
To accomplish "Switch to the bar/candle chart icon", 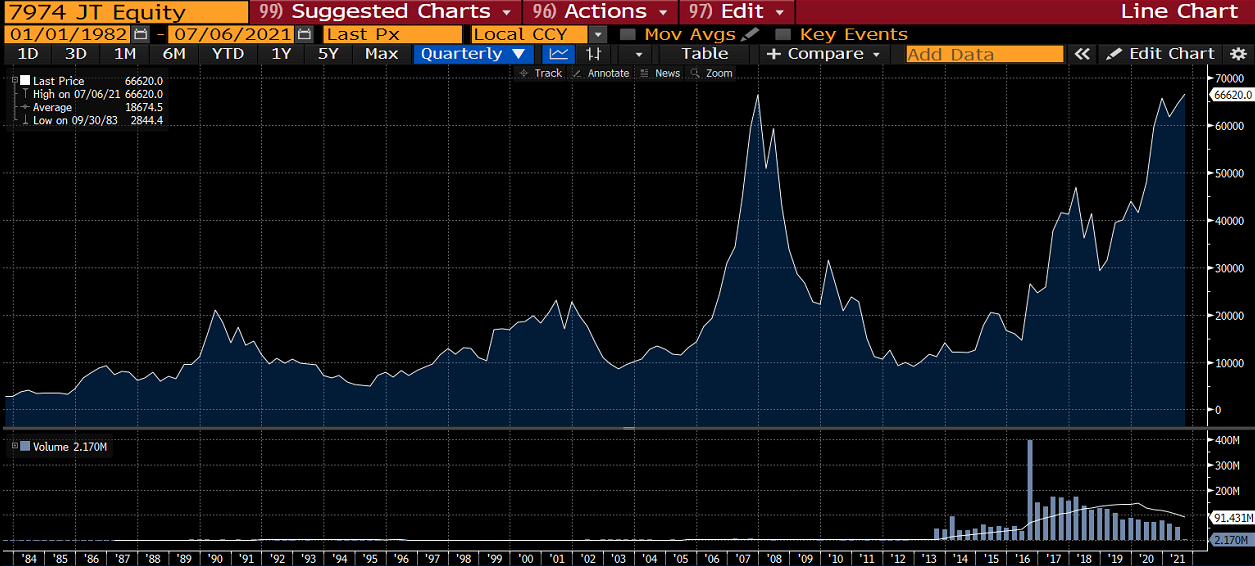I will click(595, 54).
